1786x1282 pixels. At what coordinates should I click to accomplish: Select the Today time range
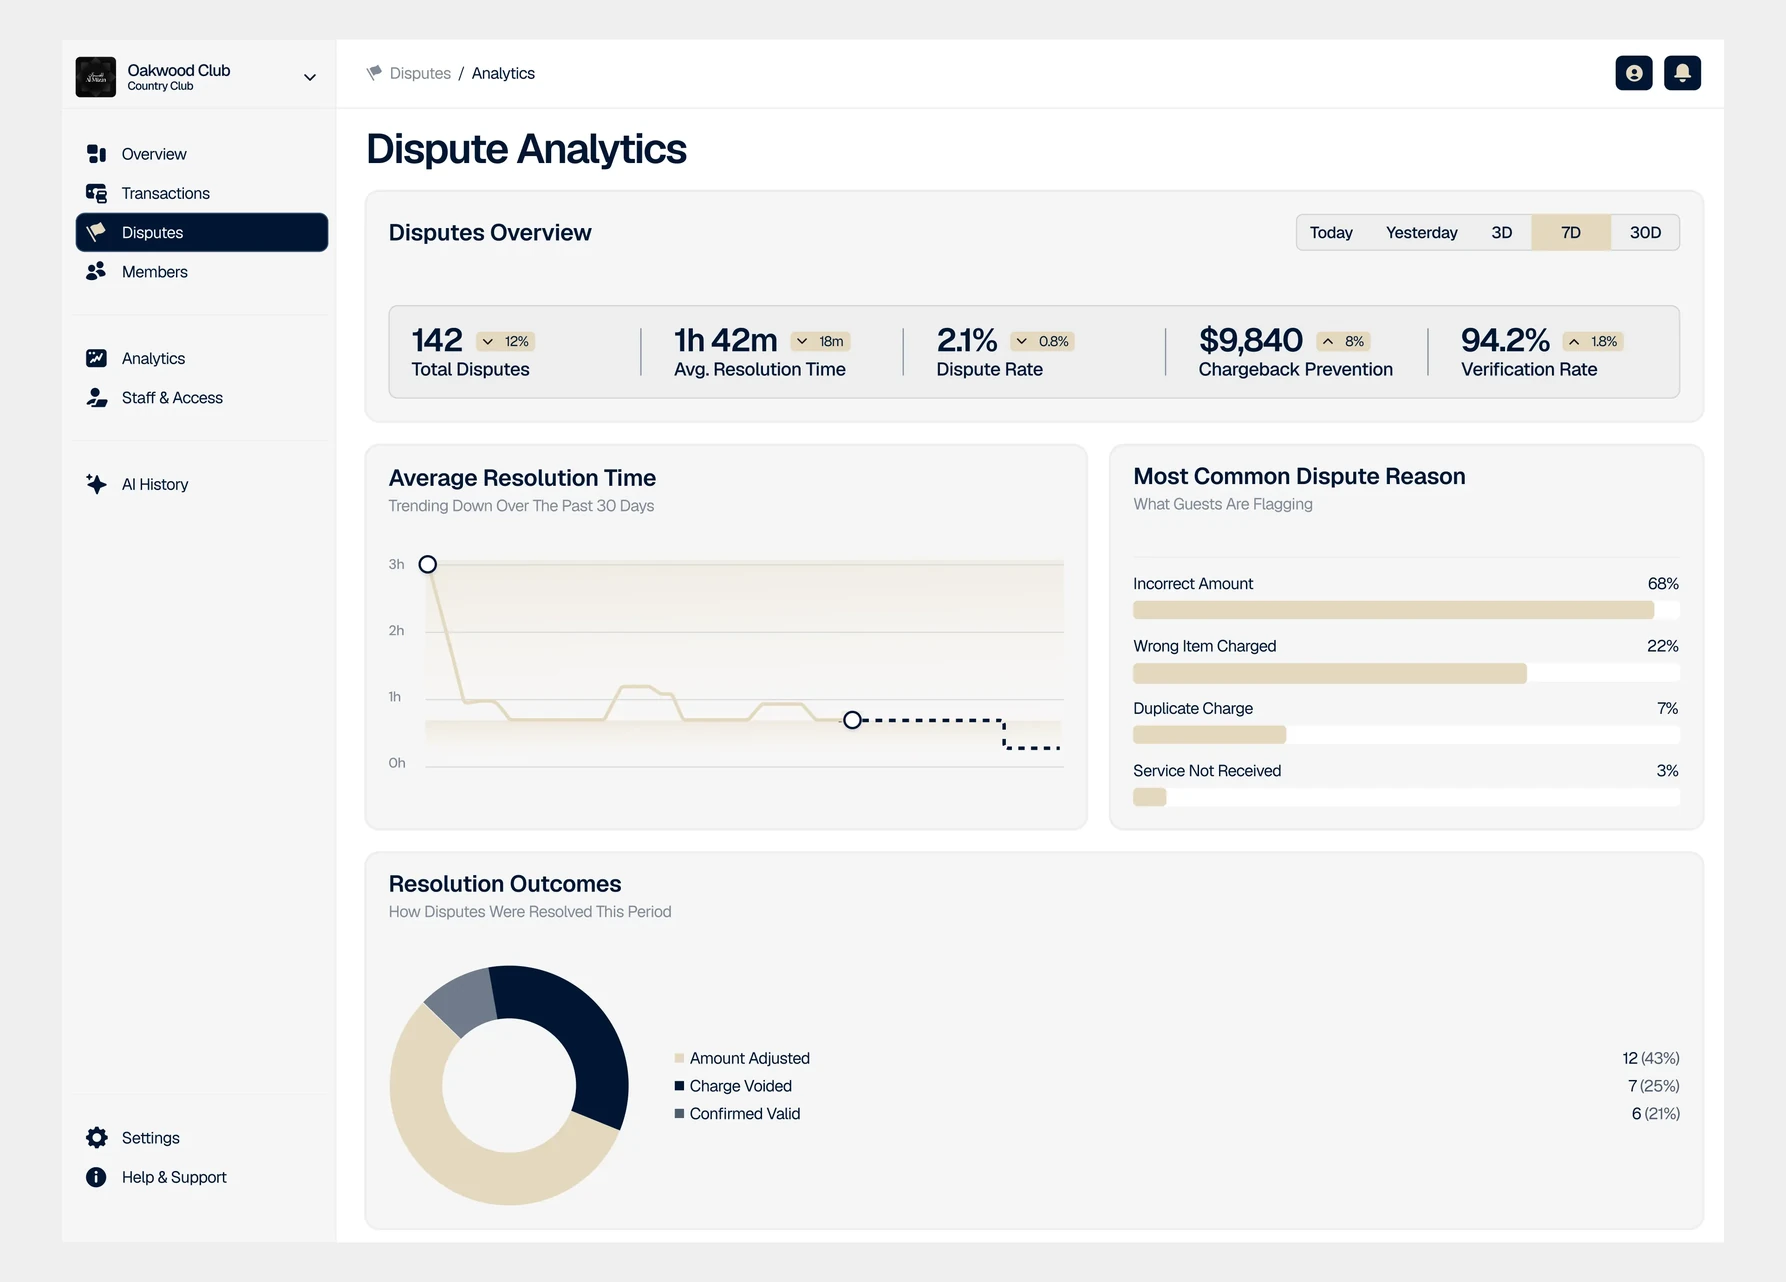click(1331, 232)
